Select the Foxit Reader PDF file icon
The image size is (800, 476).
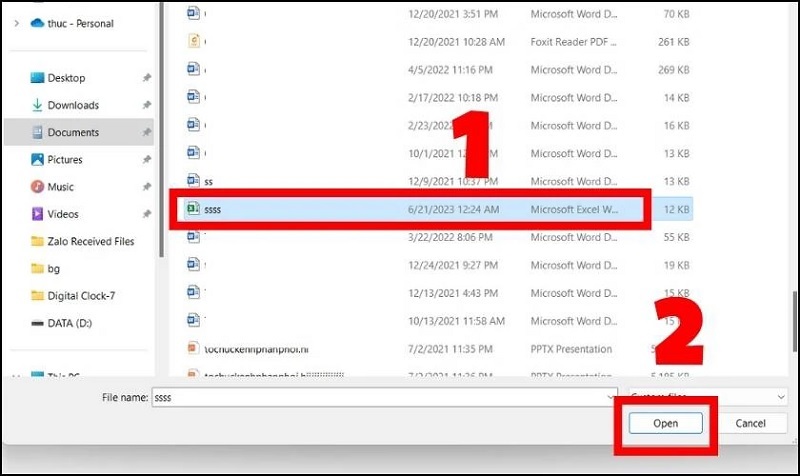click(x=195, y=42)
